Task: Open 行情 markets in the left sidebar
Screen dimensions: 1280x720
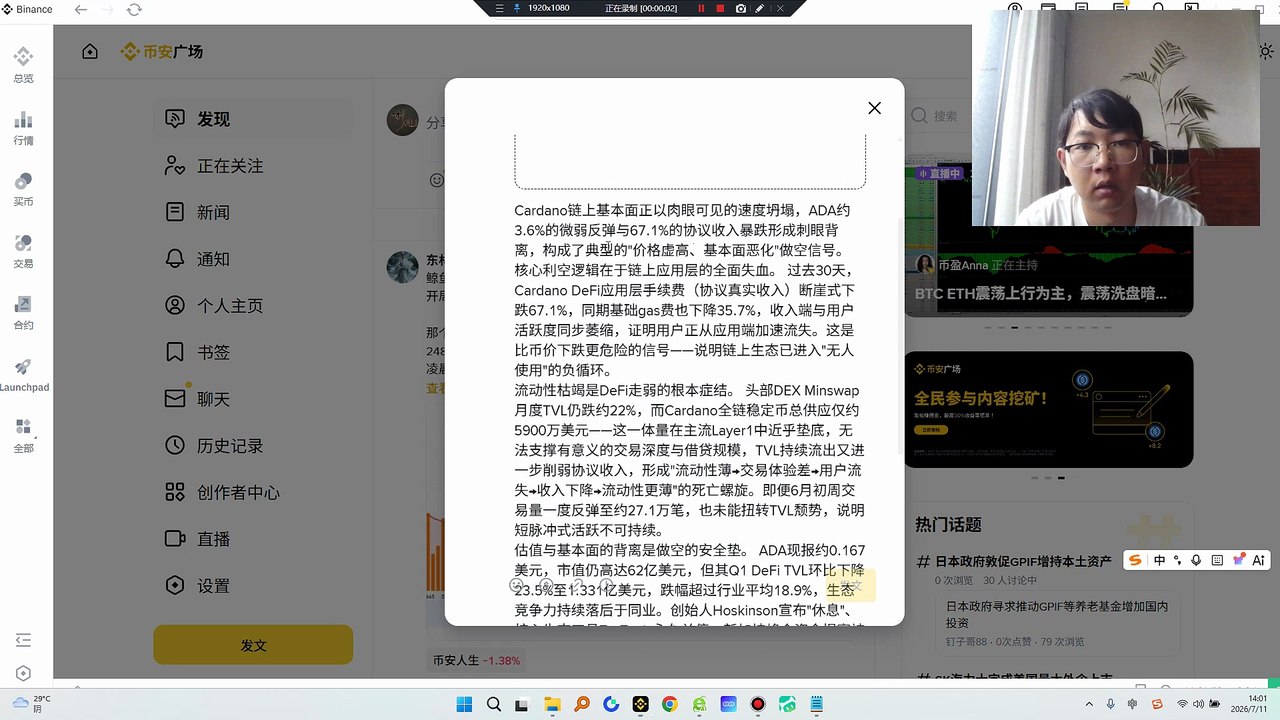Action: (23, 128)
